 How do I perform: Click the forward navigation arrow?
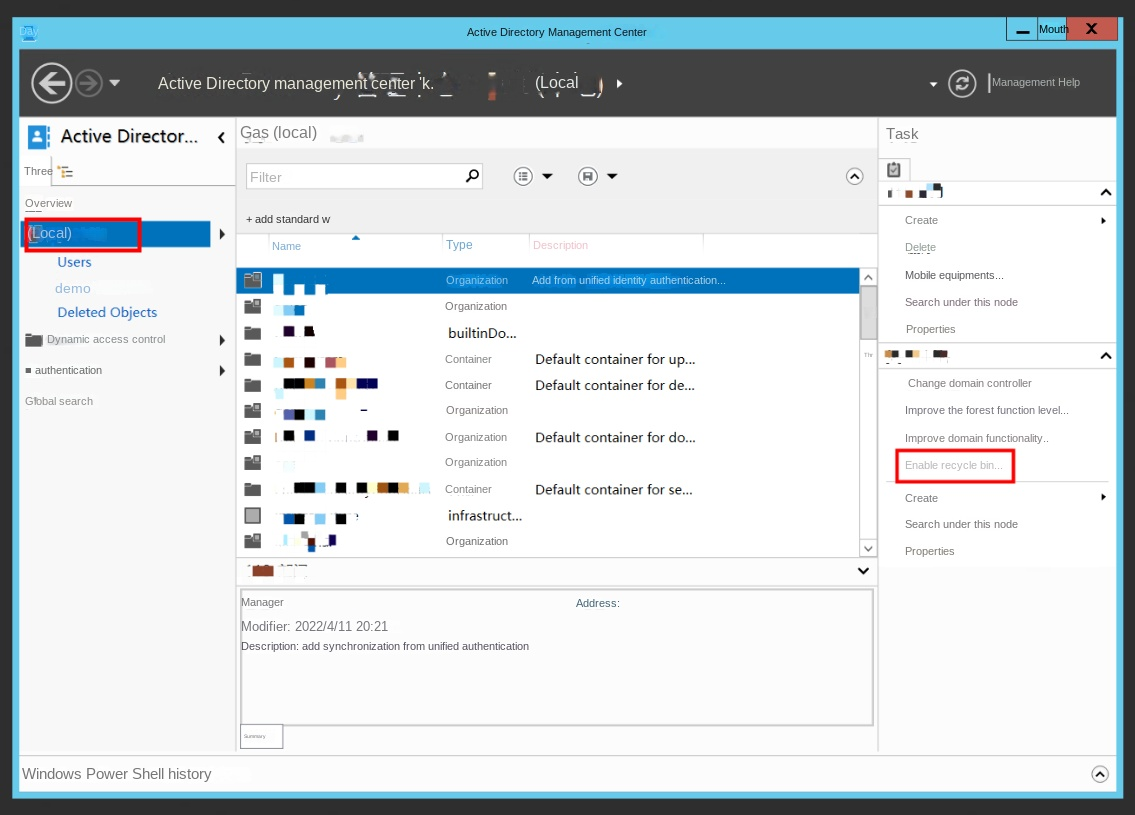(x=89, y=83)
